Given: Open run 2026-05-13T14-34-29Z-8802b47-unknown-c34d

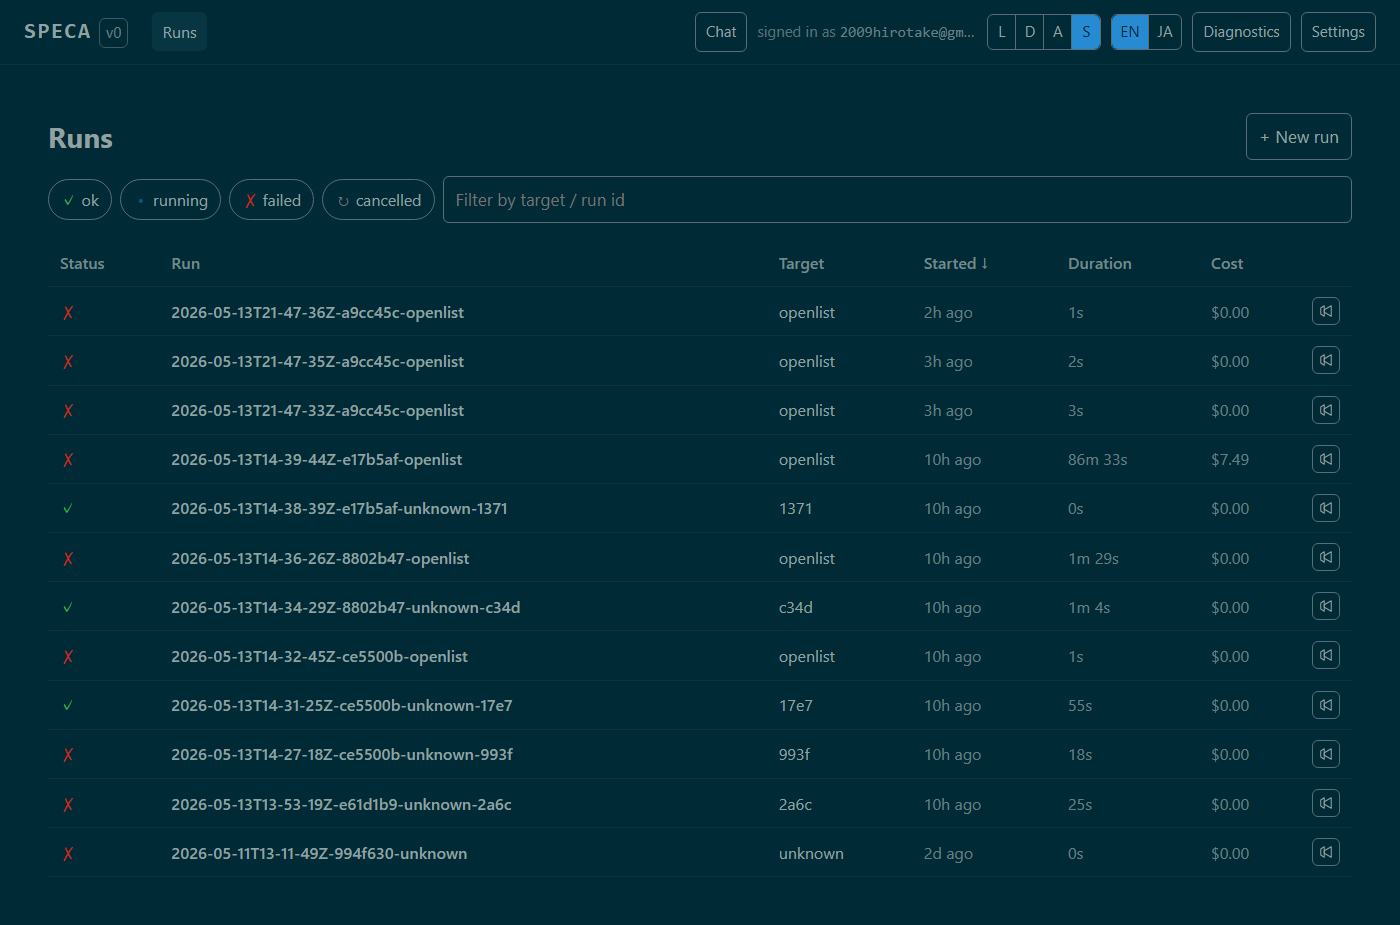Looking at the screenshot, I should click(x=345, y=608).
